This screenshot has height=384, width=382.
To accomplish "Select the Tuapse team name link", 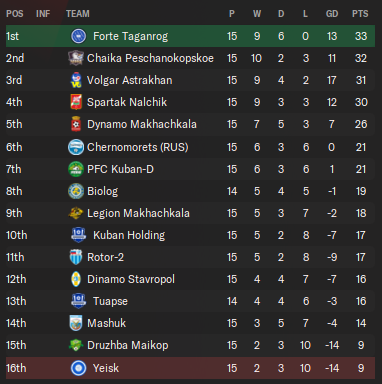I will 110,301.
